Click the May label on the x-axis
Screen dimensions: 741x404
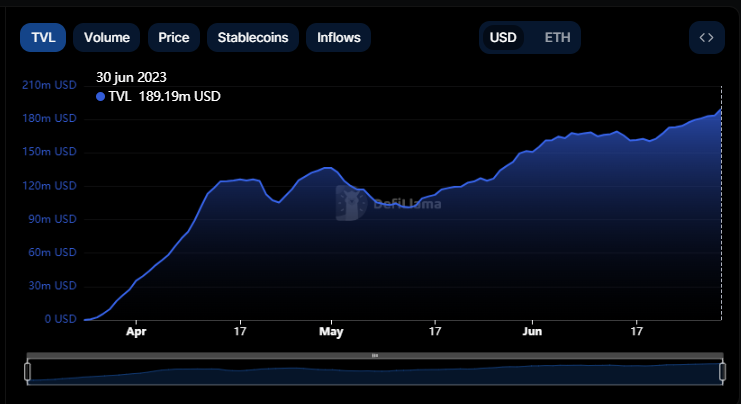[331, 330]
